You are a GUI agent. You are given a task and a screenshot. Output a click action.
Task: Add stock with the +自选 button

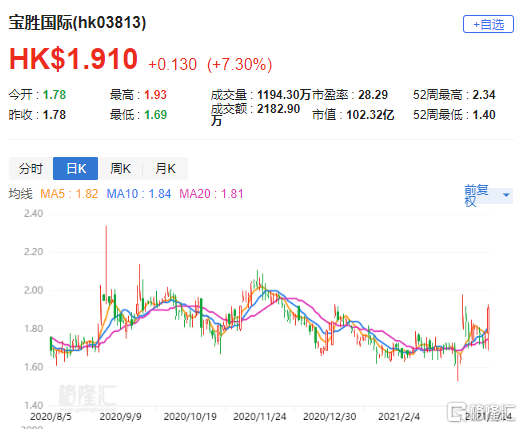[x=488, y=24]
